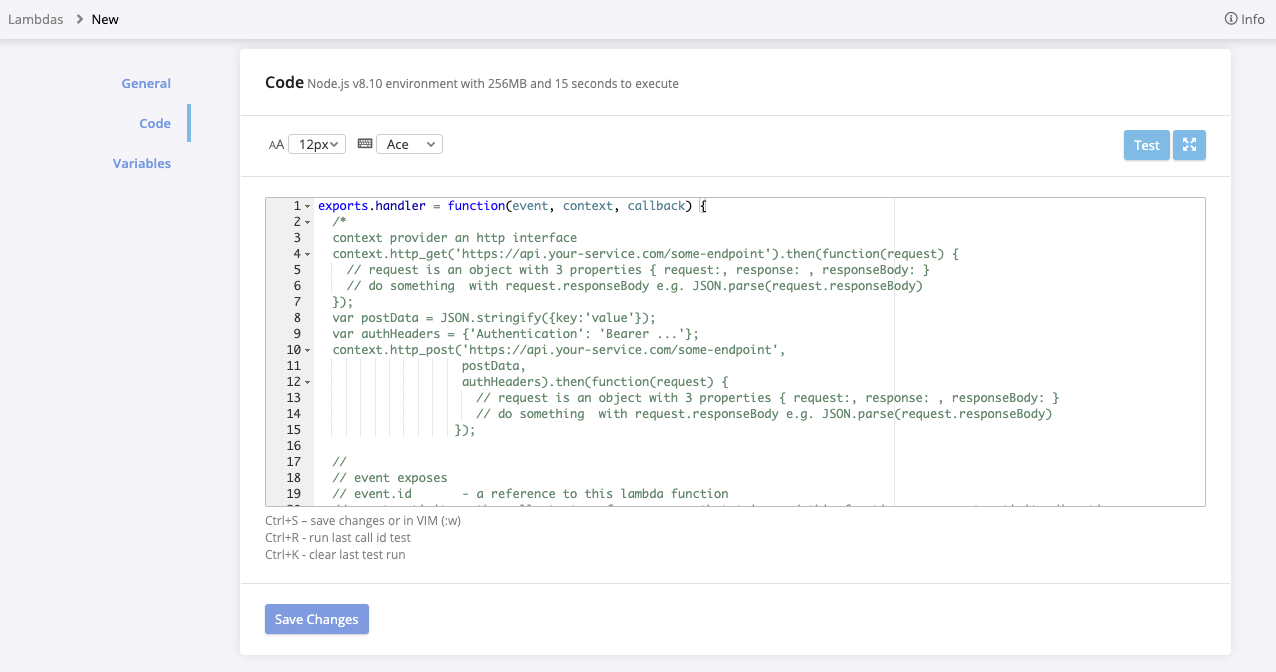Viewport: 1276px width, 672px height.
Task: Collapse code fold arrow on line 12
Action: pos(307,382)
